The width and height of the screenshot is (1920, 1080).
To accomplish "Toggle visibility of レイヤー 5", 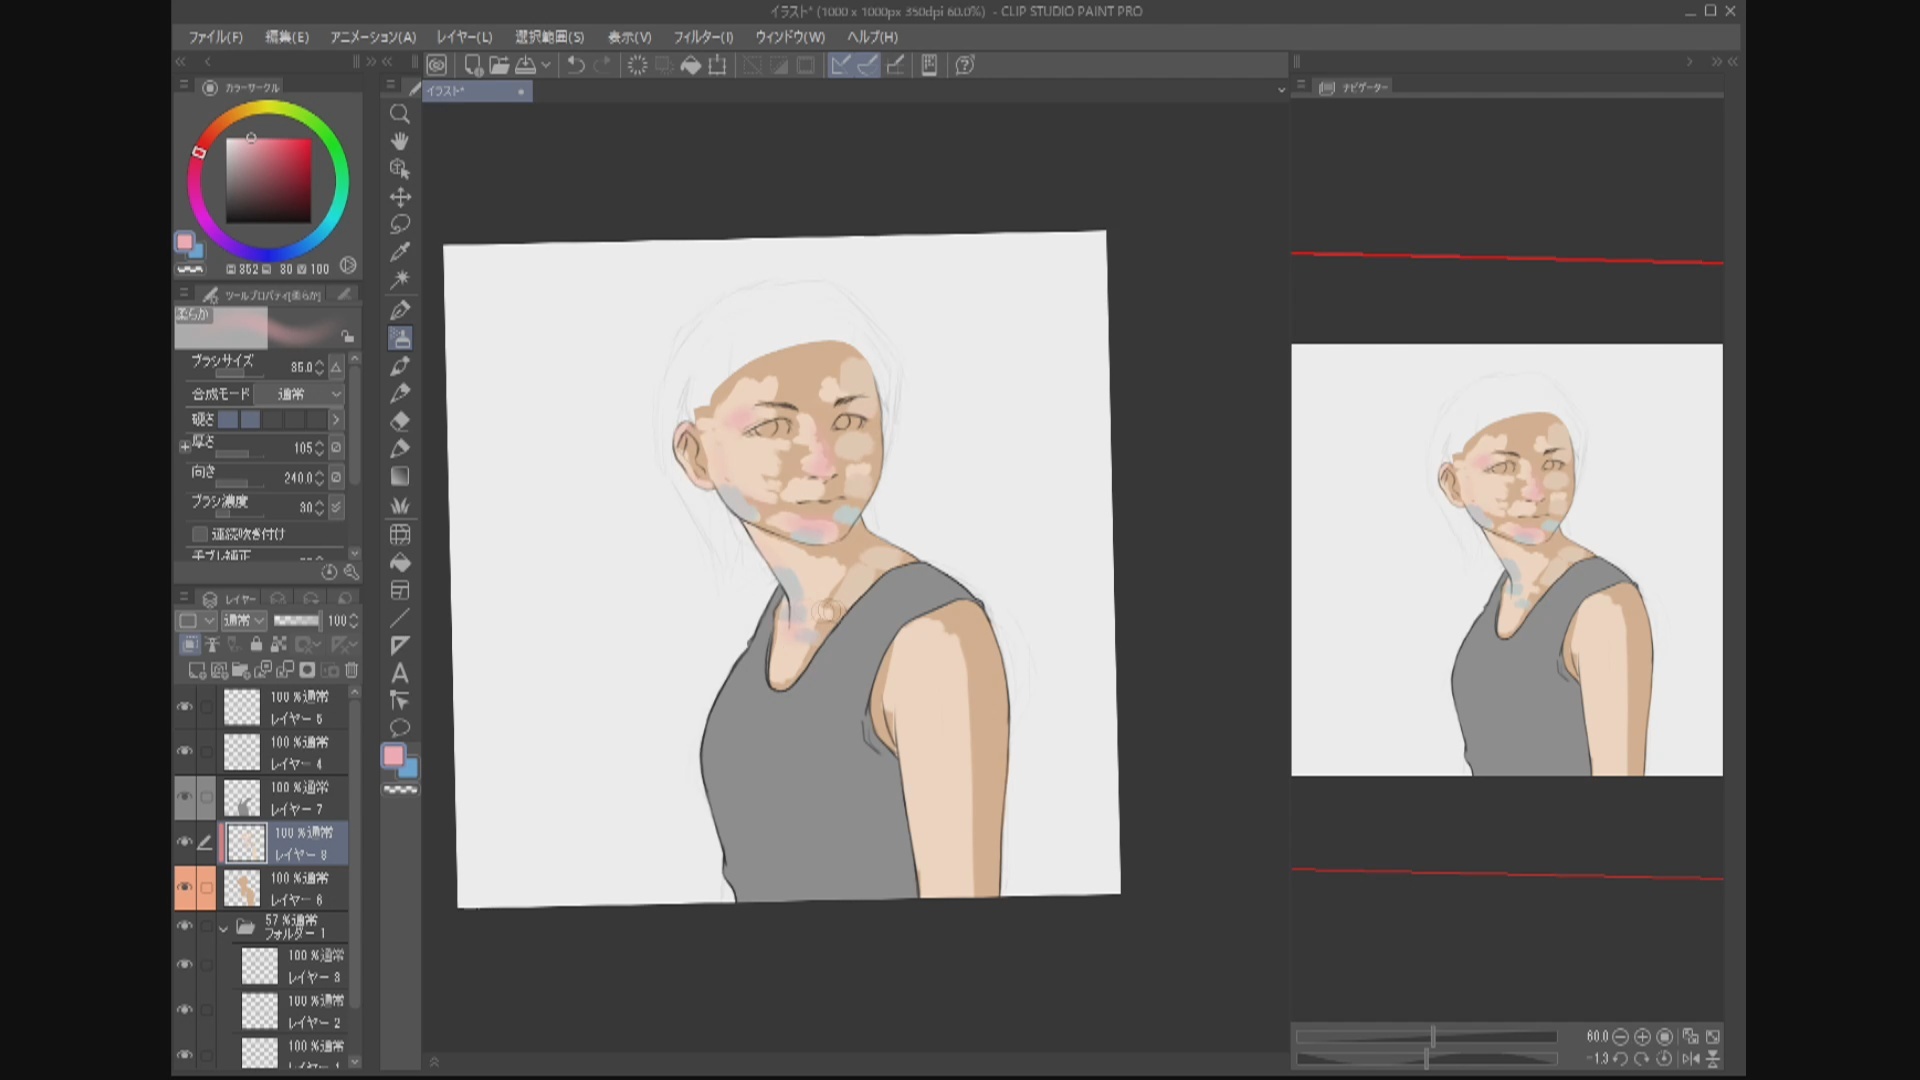I will click(185, 707).
